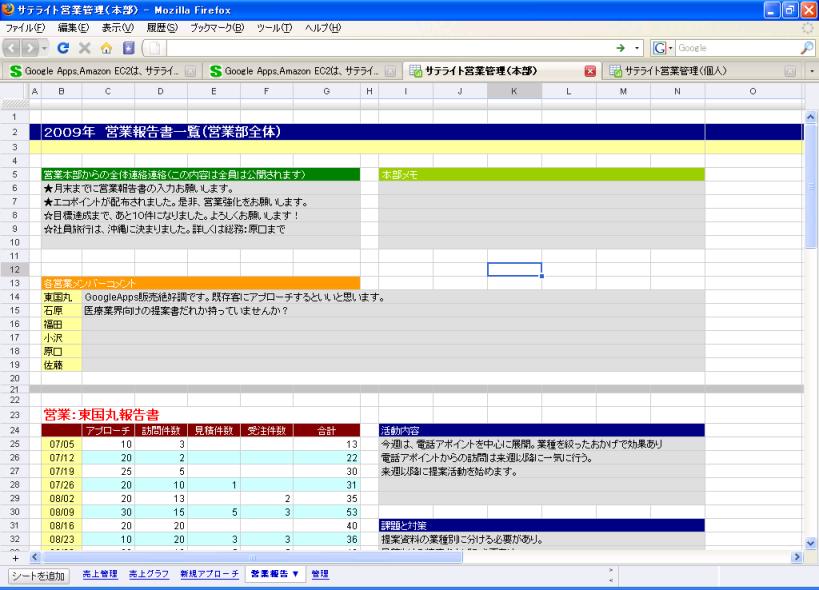Open the 新規アプローチ sheet link

(209, 575)
